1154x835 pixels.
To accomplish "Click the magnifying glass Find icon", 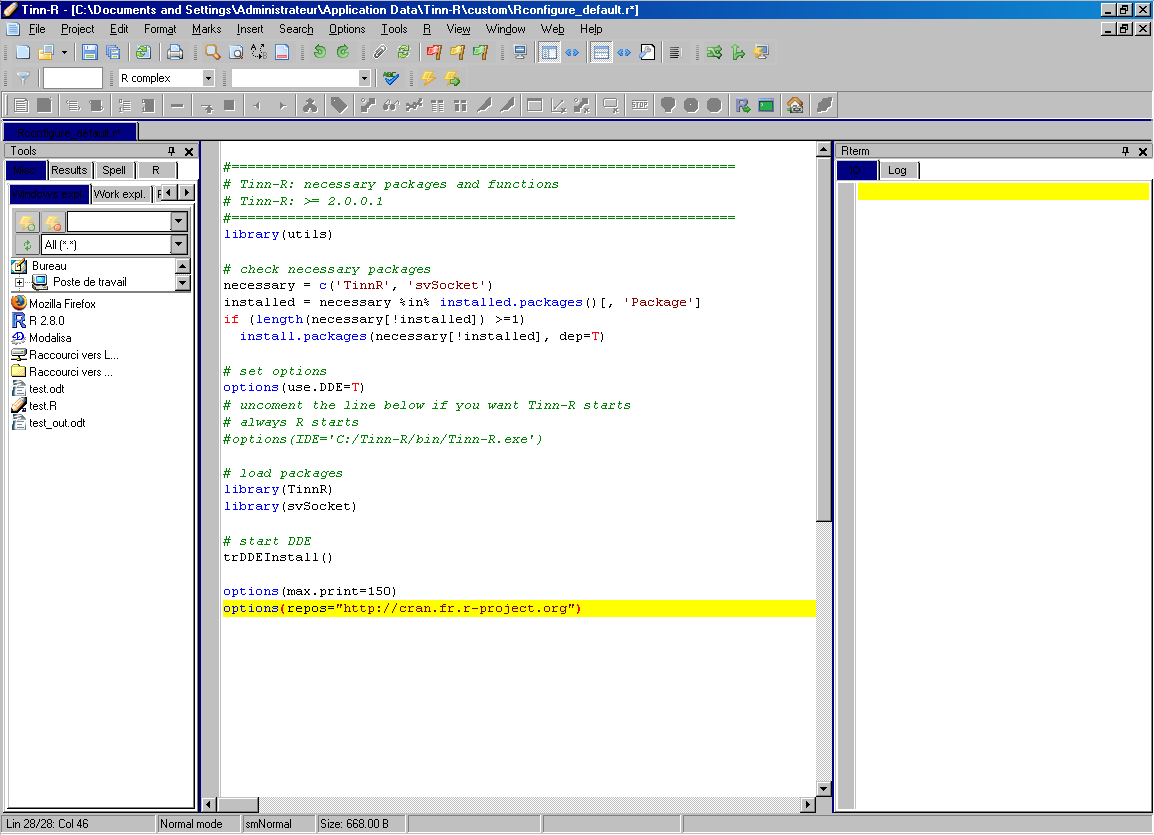I will 213,52.
